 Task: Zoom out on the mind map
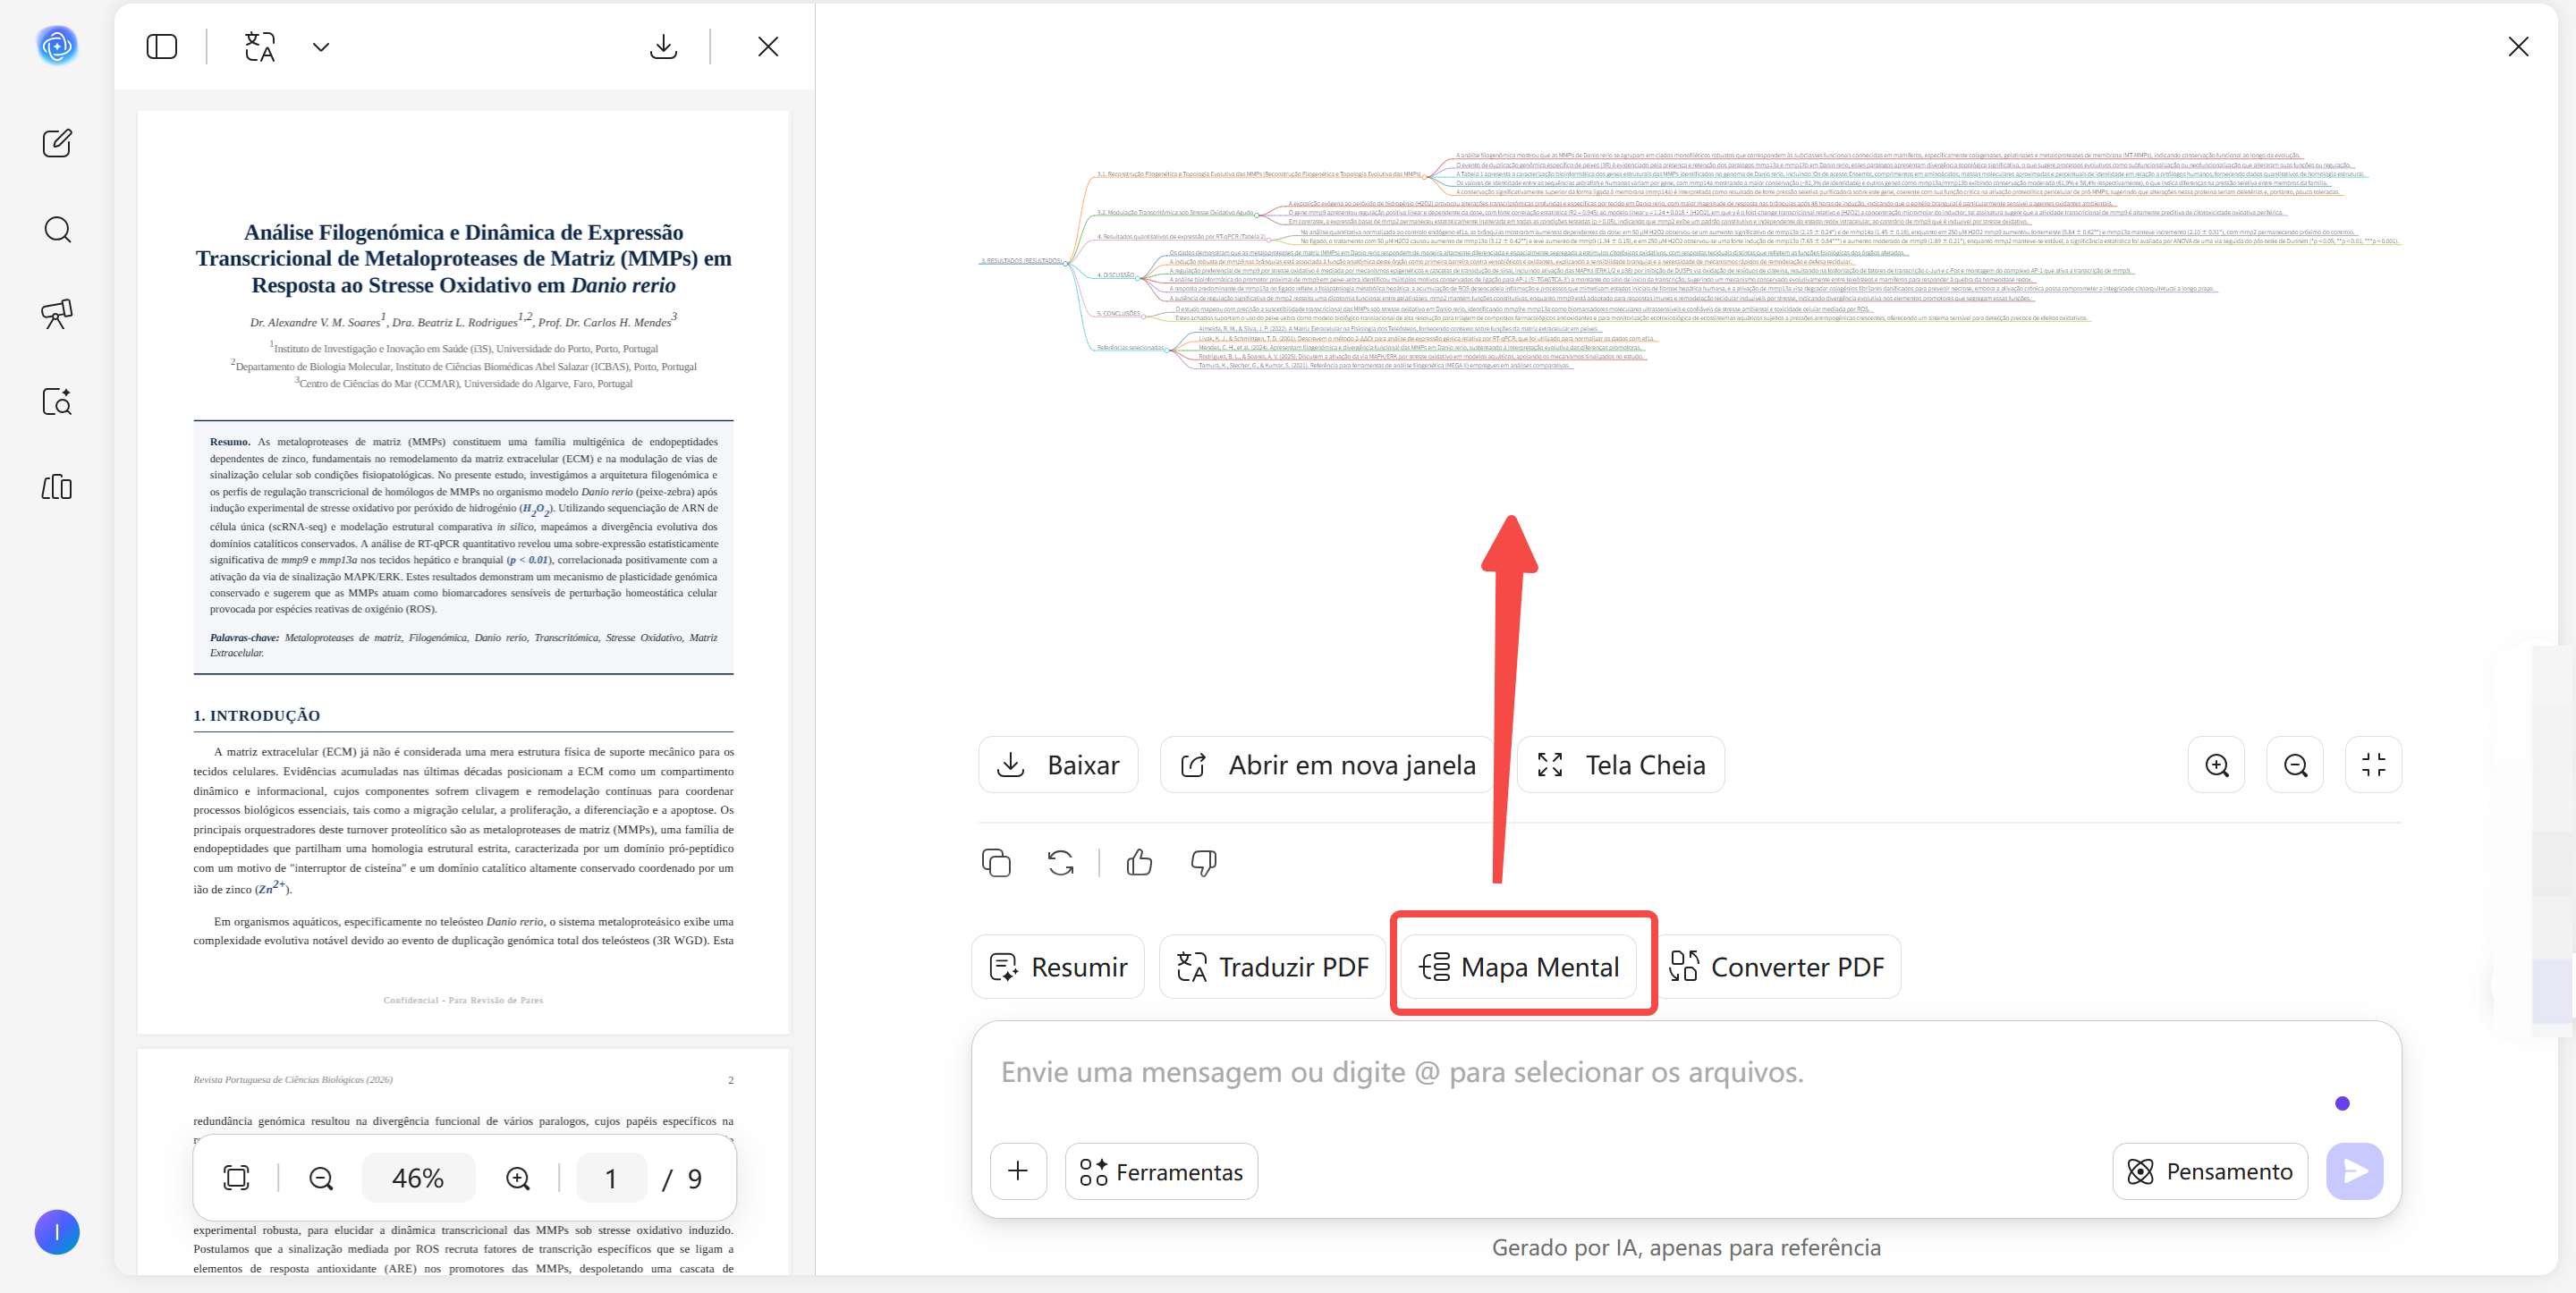(x=2295, y=765)
